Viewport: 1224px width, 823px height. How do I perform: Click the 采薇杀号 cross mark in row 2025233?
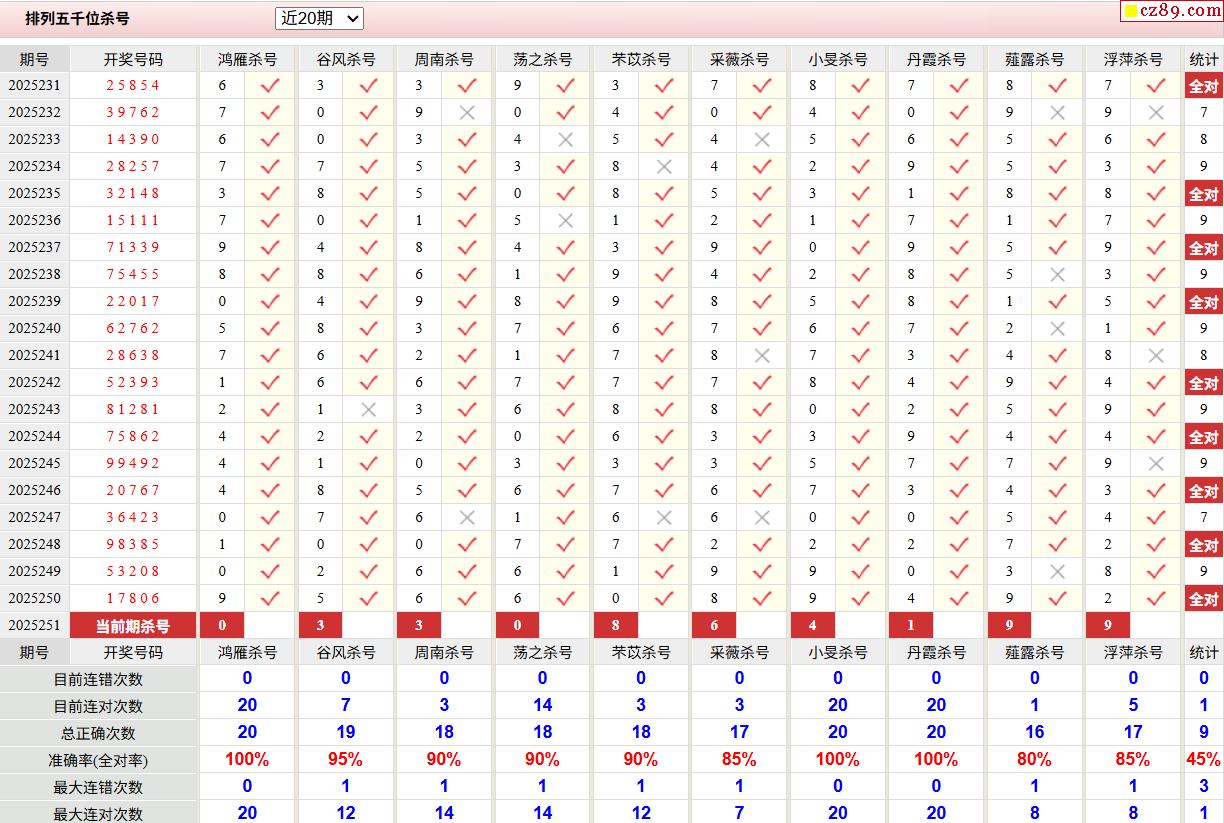tap(762, 140)
